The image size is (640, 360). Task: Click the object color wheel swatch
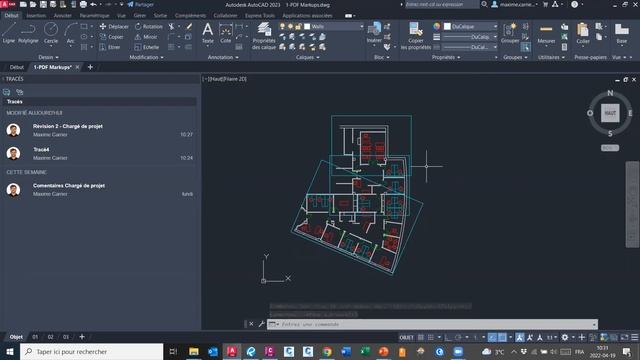tap(437, 27)
